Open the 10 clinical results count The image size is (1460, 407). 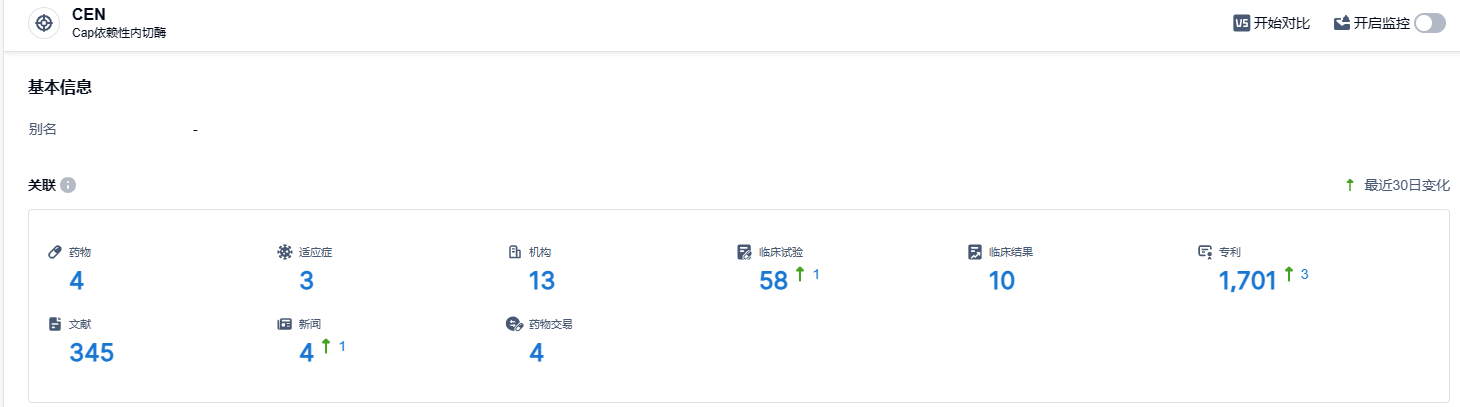(x=1001, y=281)
